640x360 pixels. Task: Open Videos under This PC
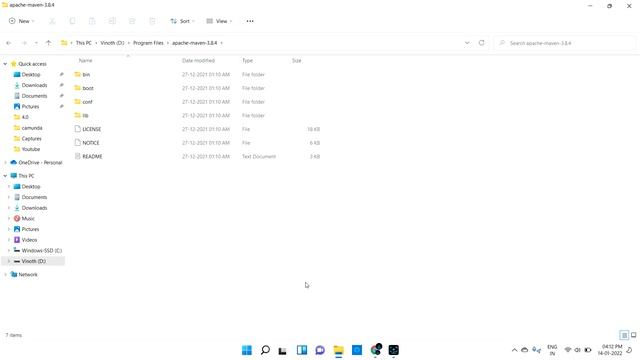pyautogui.click(x=29, y=240)
